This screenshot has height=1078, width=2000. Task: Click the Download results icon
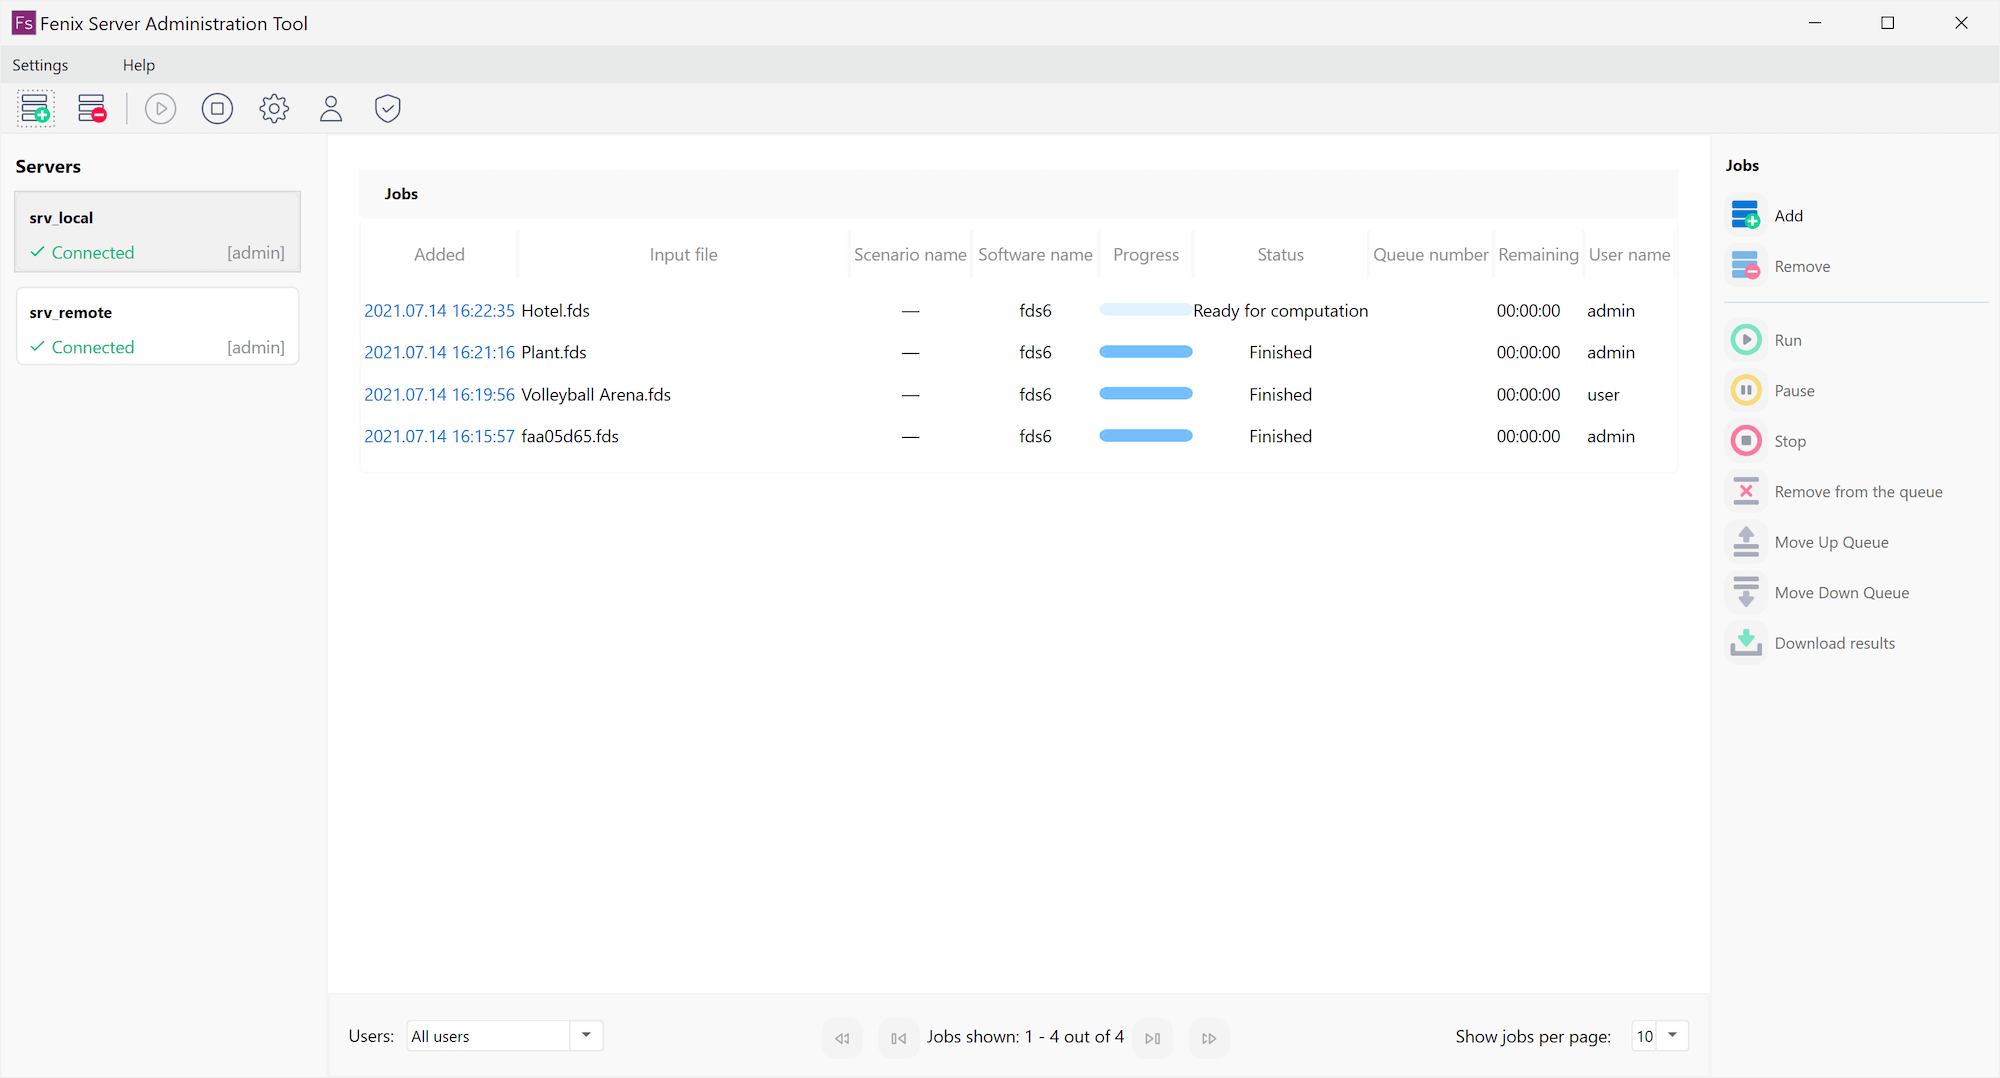(x=1746, y=643)
